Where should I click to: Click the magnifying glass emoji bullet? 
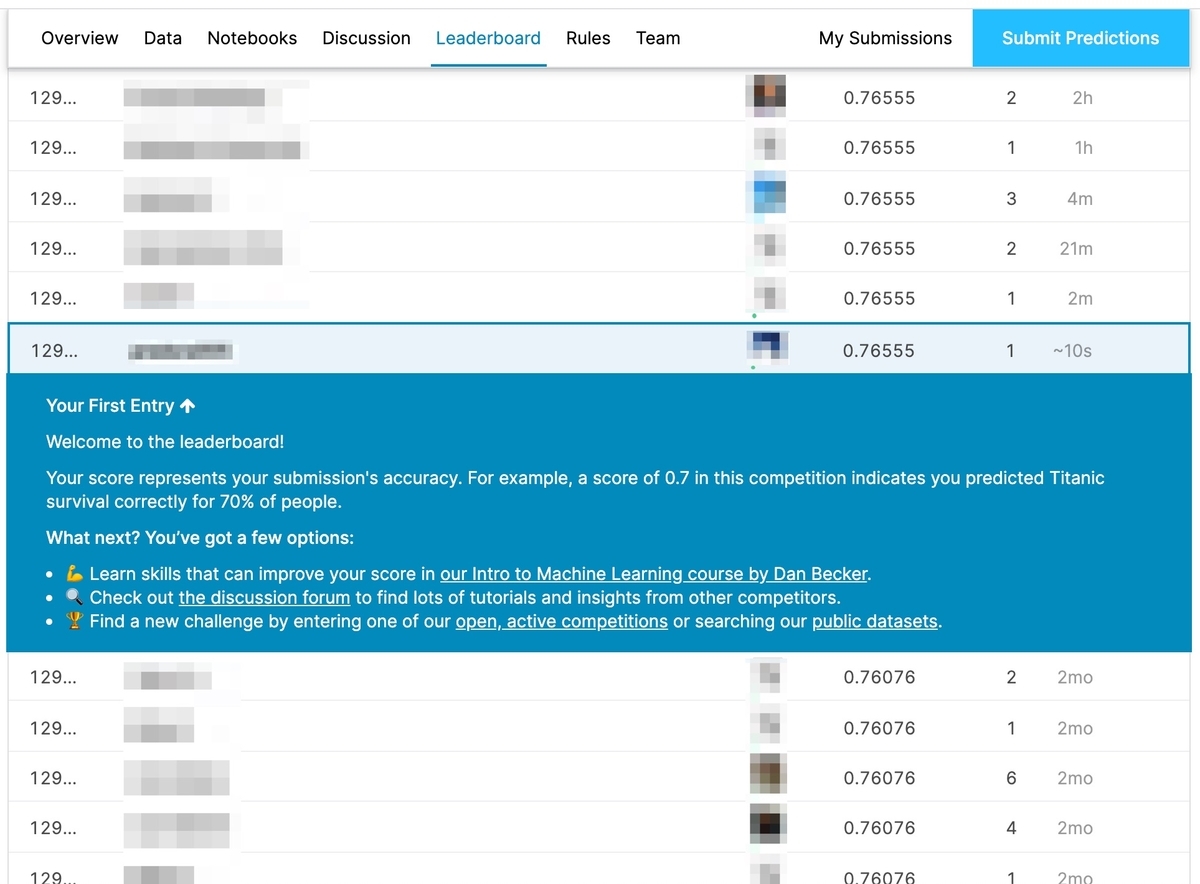pos(75,598)
